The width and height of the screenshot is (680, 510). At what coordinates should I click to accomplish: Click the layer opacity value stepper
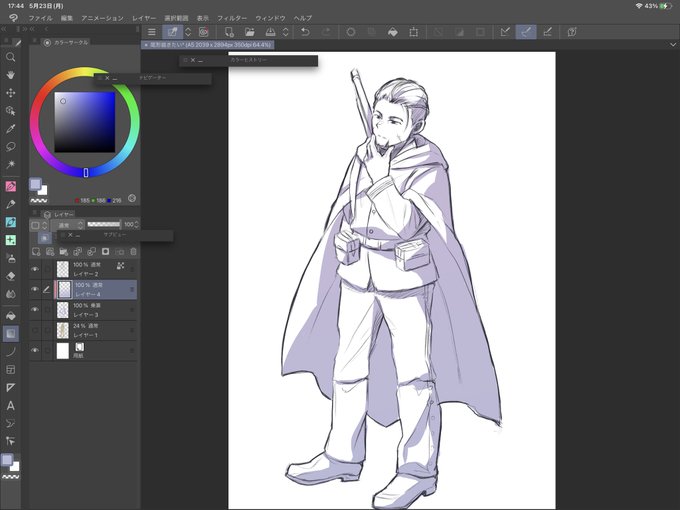tap(137, 224)
